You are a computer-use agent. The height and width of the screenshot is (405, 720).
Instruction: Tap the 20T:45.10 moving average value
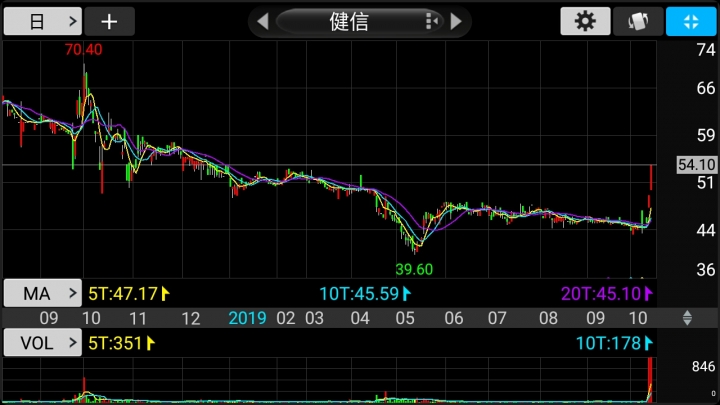coord(601,293)
